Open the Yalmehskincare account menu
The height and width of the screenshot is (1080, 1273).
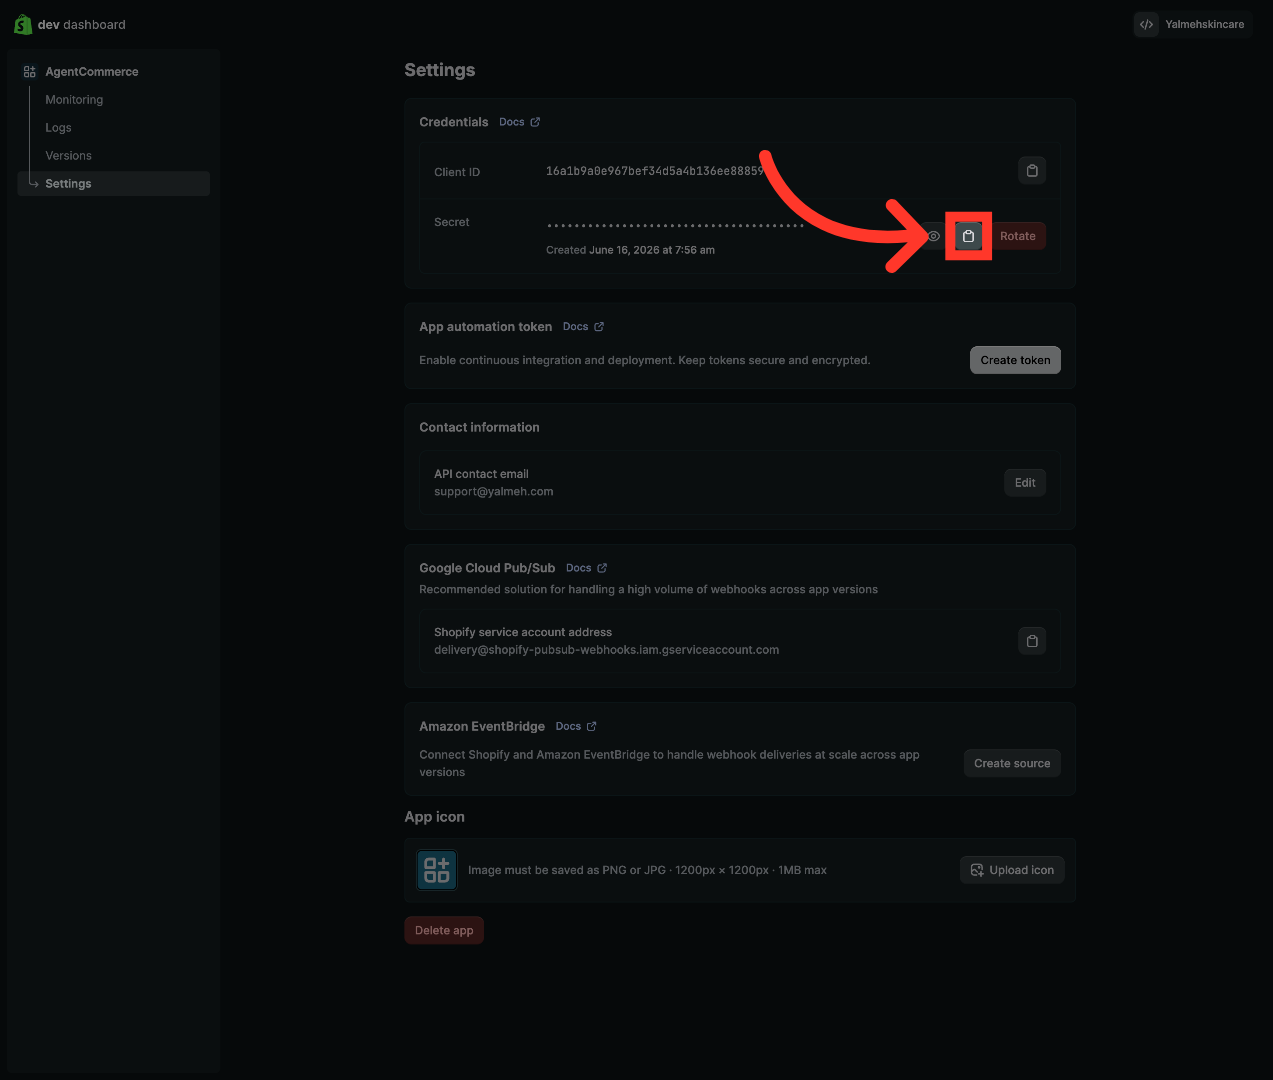tap(1192, 24)
